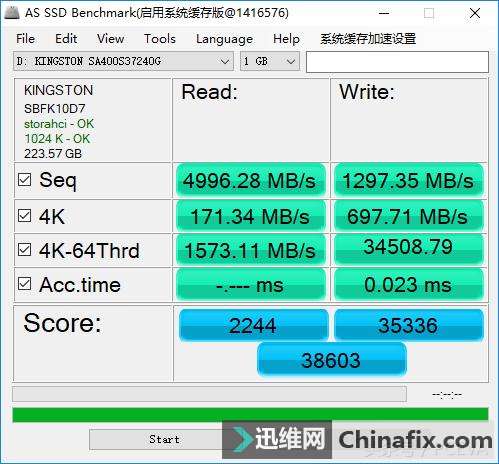Open the File menu
This screenshot has height=464, width=499.
tap(25, 39)
